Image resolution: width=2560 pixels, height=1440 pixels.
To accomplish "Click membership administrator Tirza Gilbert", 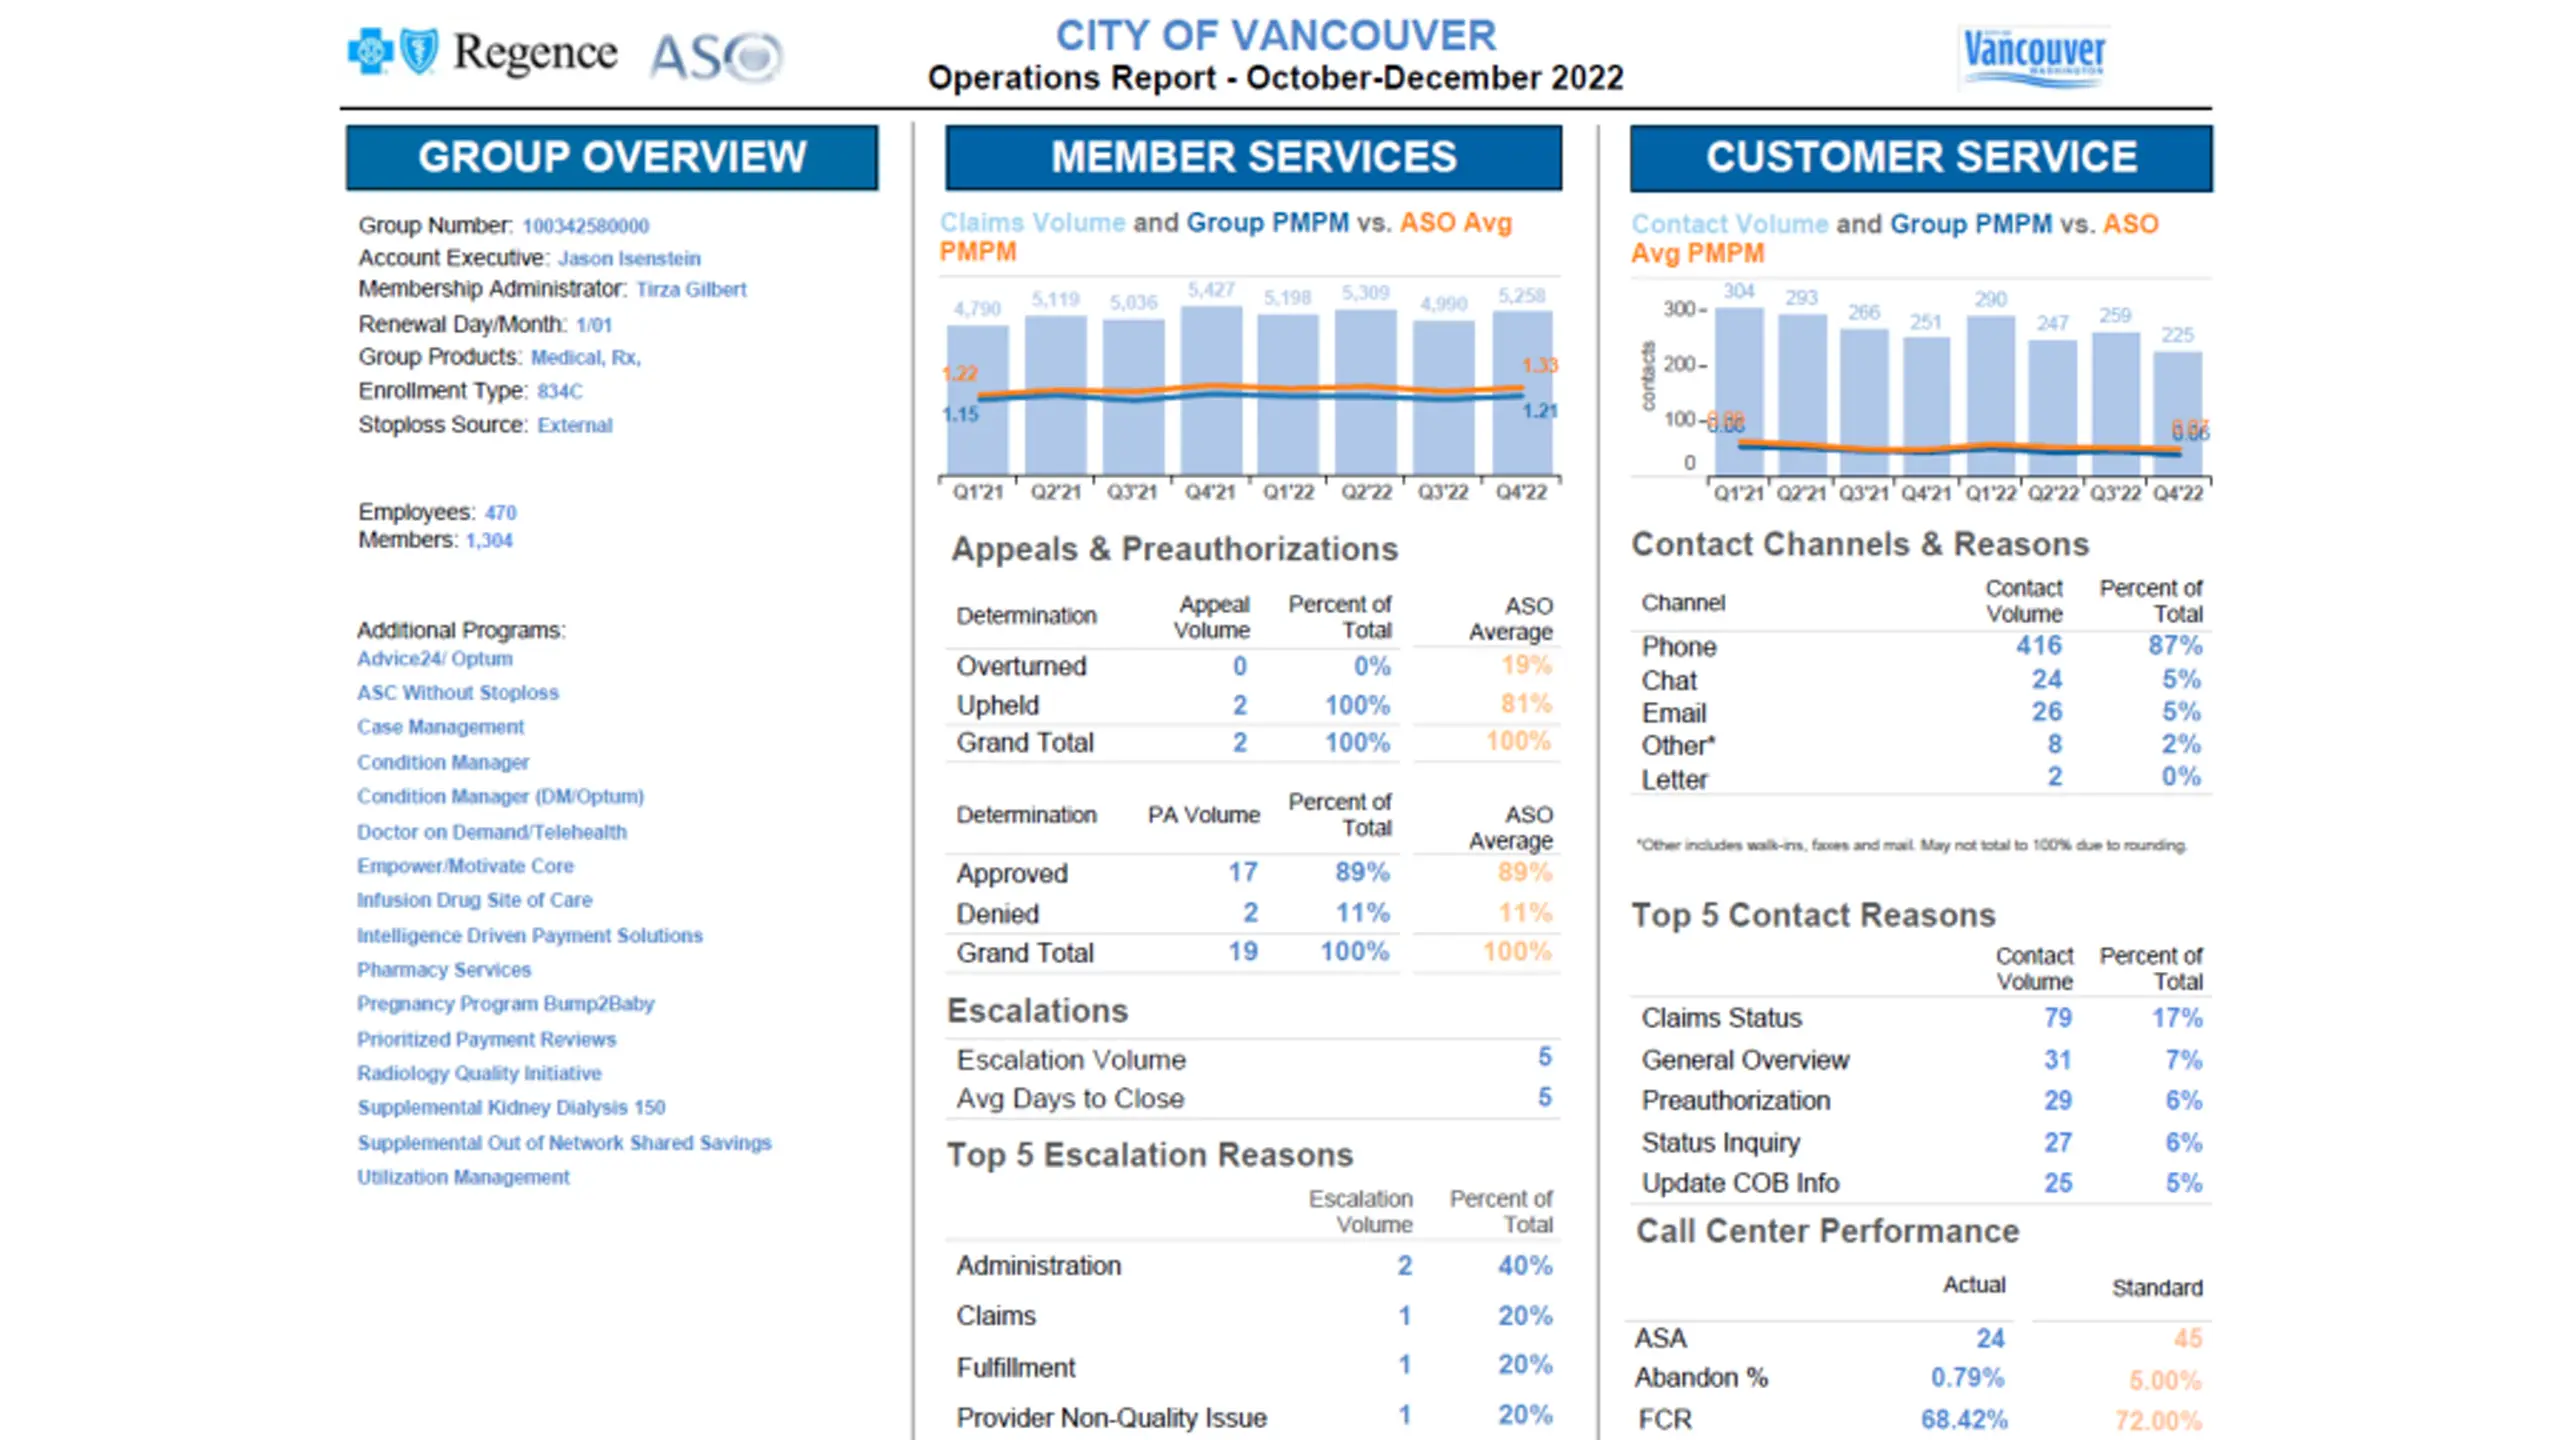I will tap(691, 289).
